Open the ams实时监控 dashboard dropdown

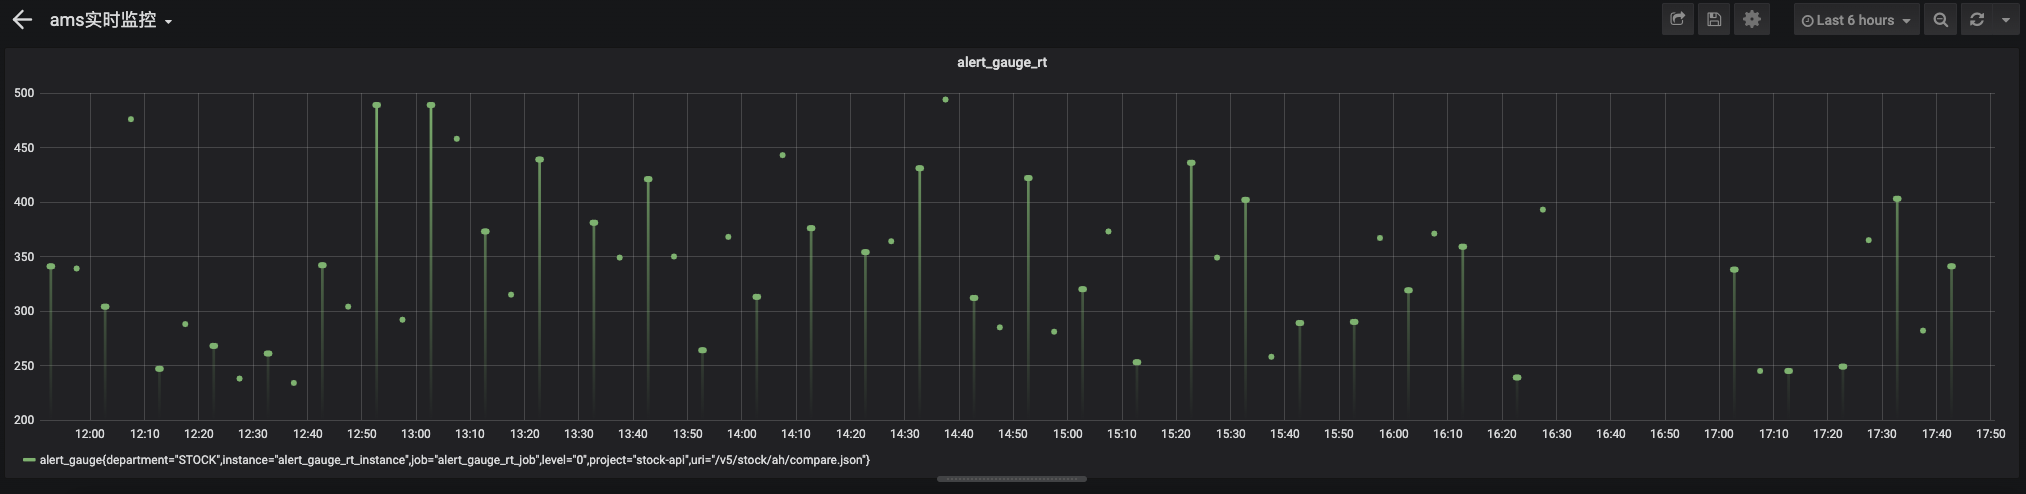pyautogui.click(x=111, y=20)
